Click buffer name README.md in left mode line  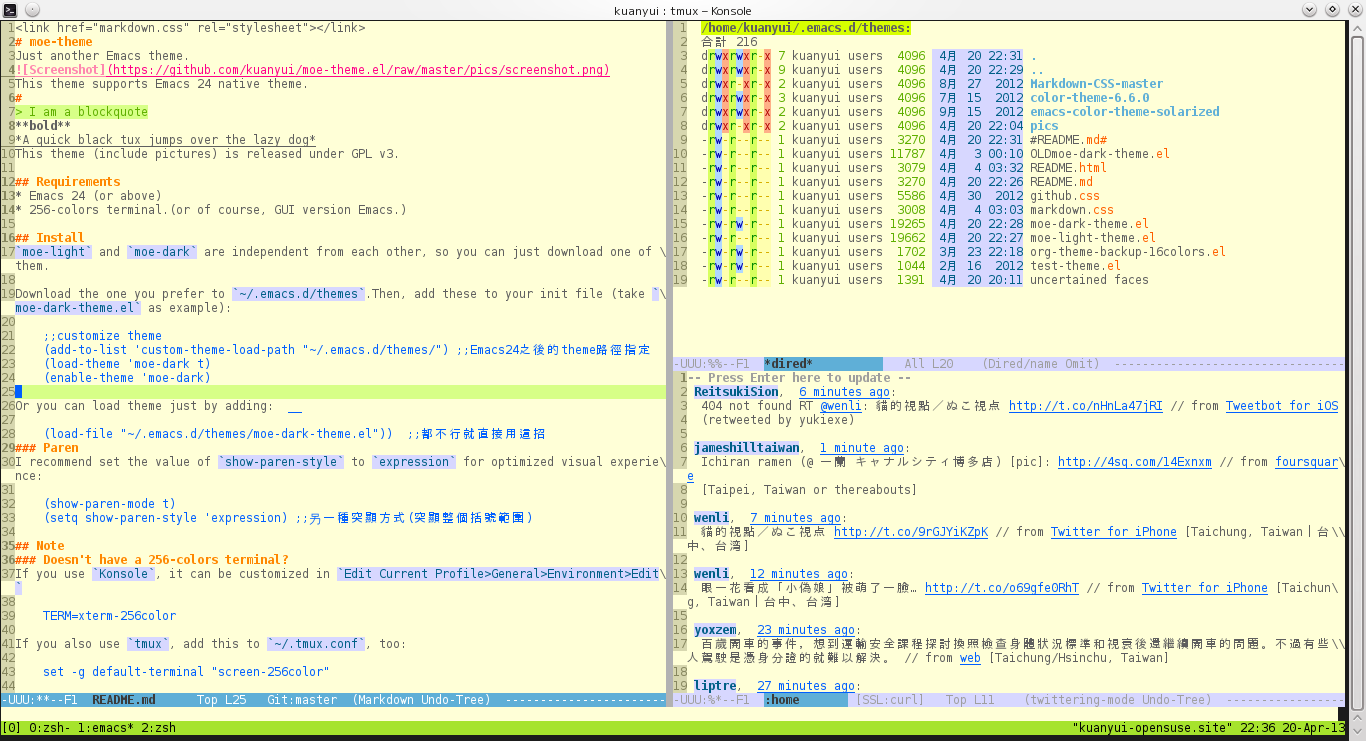(123, 700)
